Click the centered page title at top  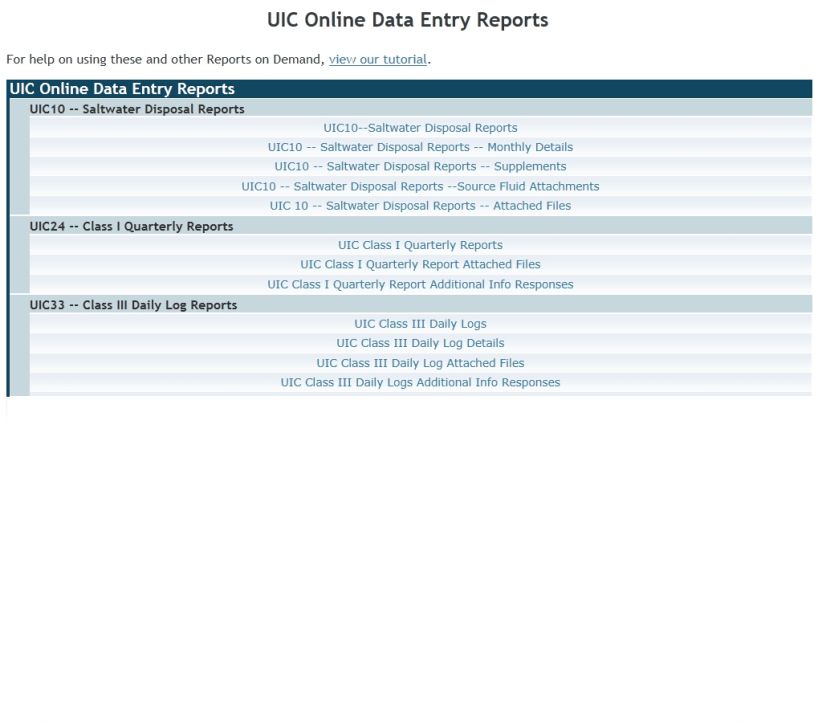click(407, 20)
